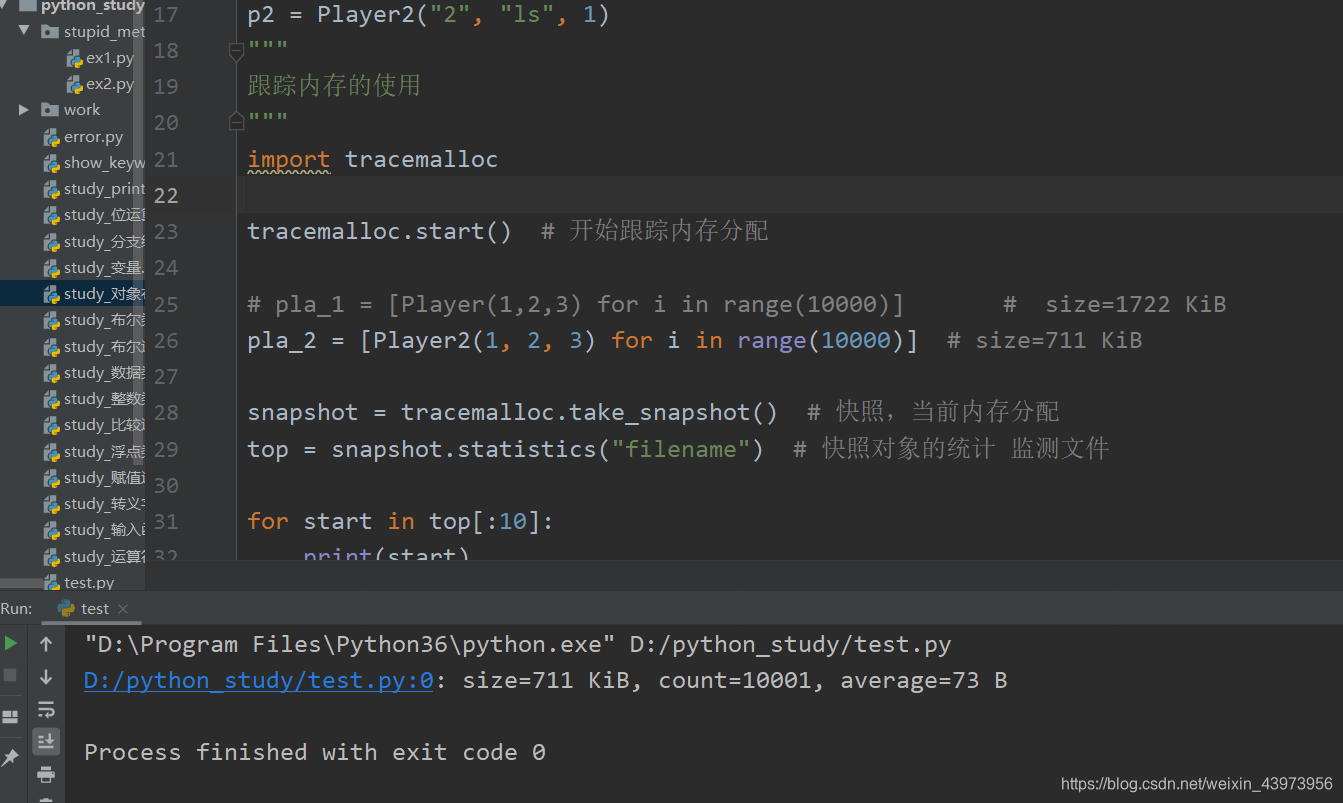Click 'tracemalloc.take_snapshot()' call

tap(589, 413)
